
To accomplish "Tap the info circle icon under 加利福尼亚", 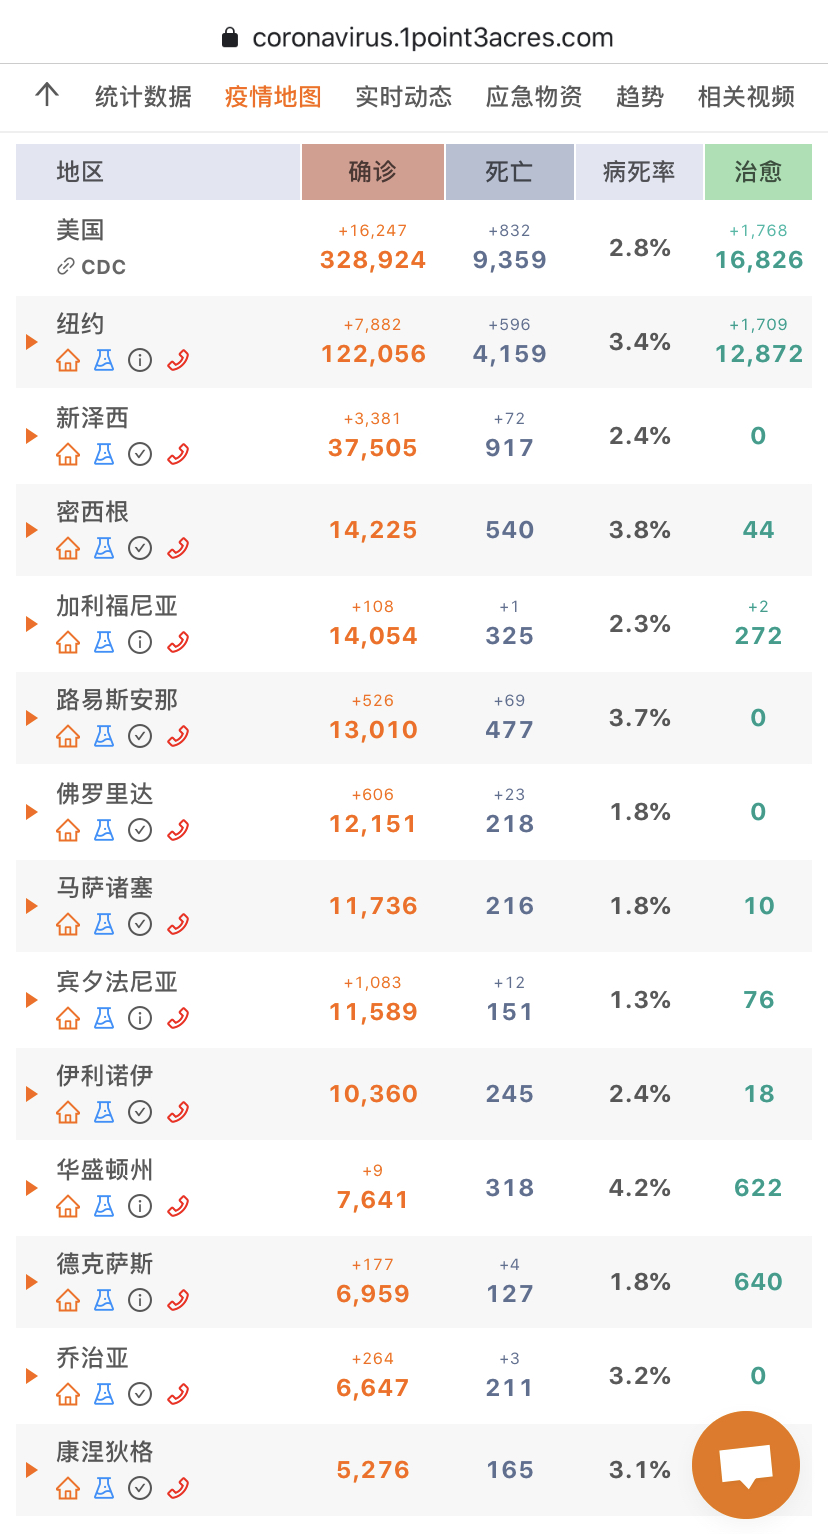I will 141,642.
